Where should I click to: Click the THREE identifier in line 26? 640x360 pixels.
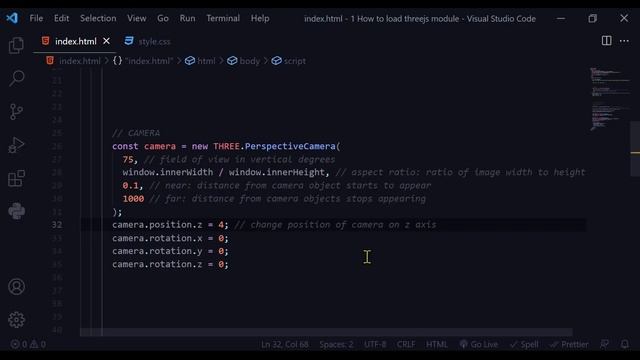tap(226, 146)
